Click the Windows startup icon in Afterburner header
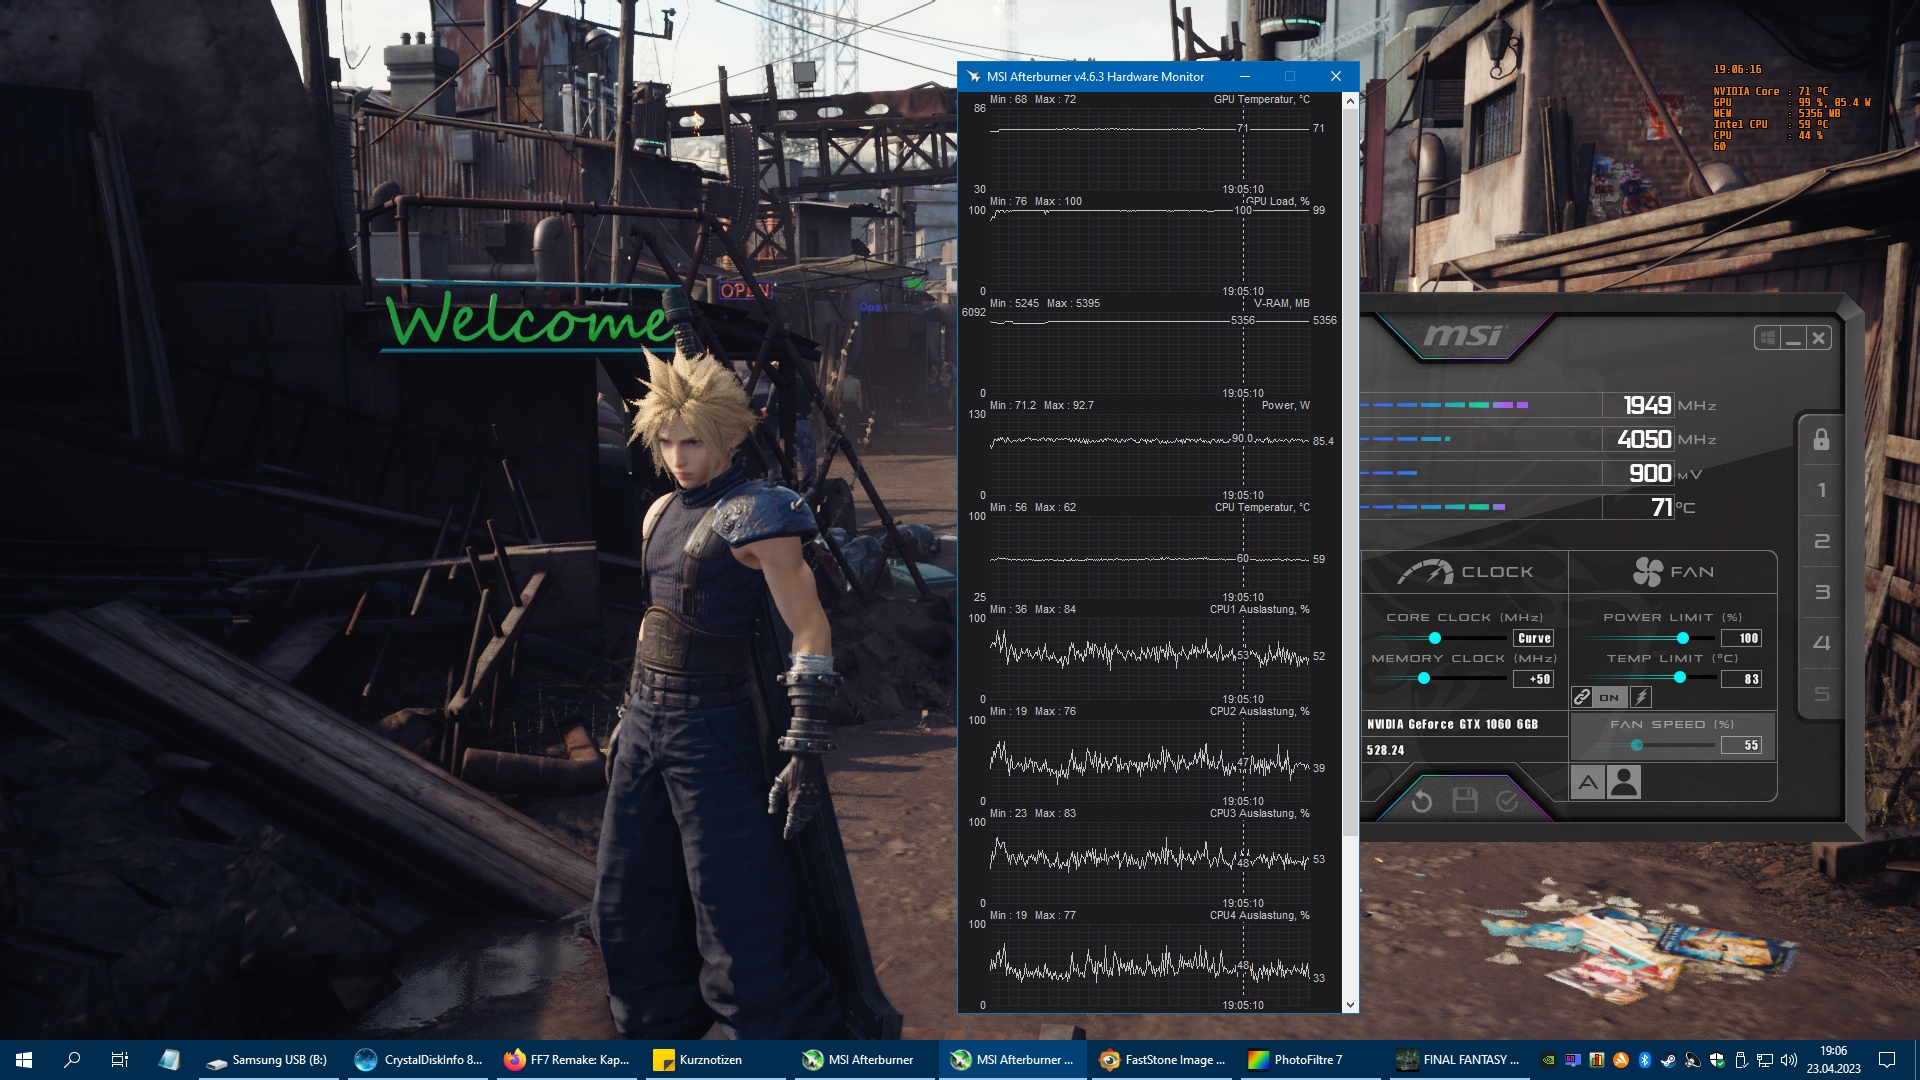1920x1080 pixels. click(x=1767, y=338)
